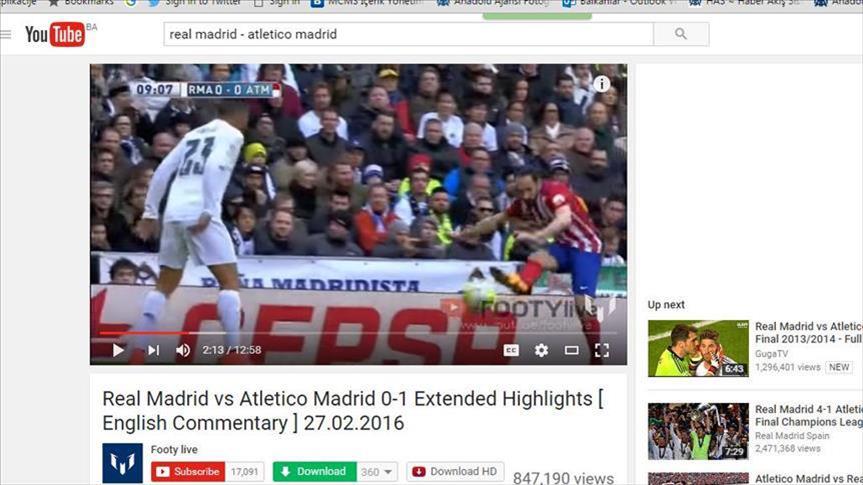863x485 pixels.
Task: Mute the video volume speaker icon
Action: click(183, 350)
